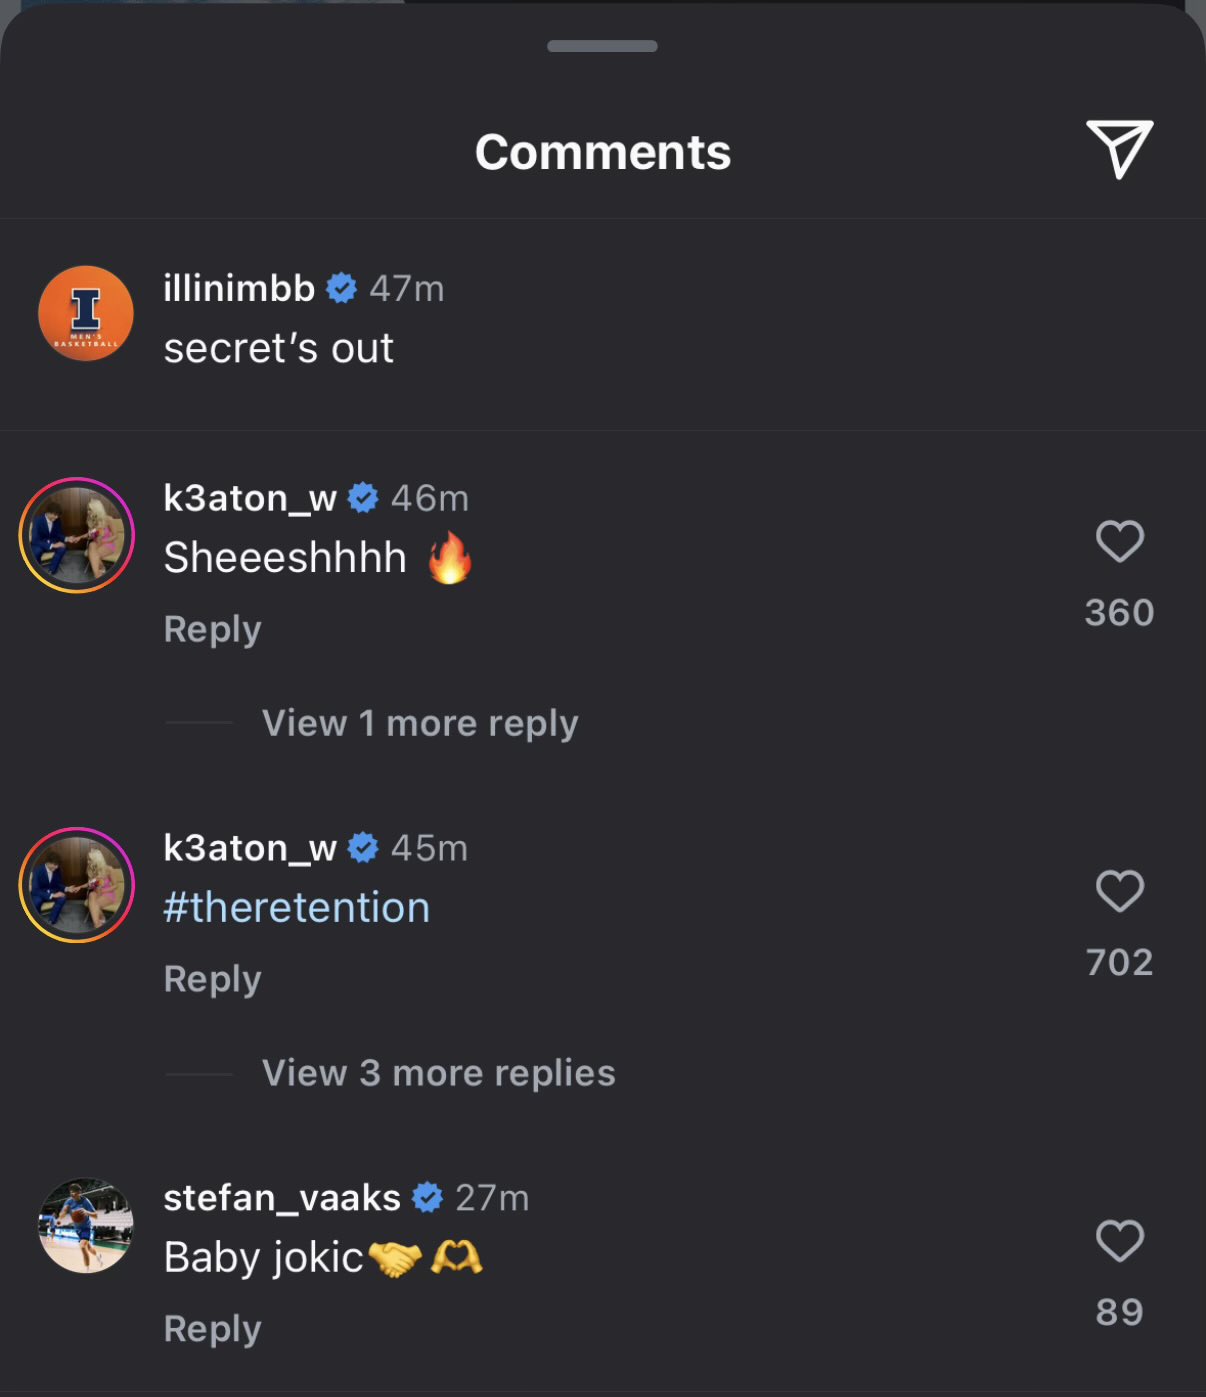
Task: Open illinimbb username link
Action: pyautogui.click(x=239, y=288)
